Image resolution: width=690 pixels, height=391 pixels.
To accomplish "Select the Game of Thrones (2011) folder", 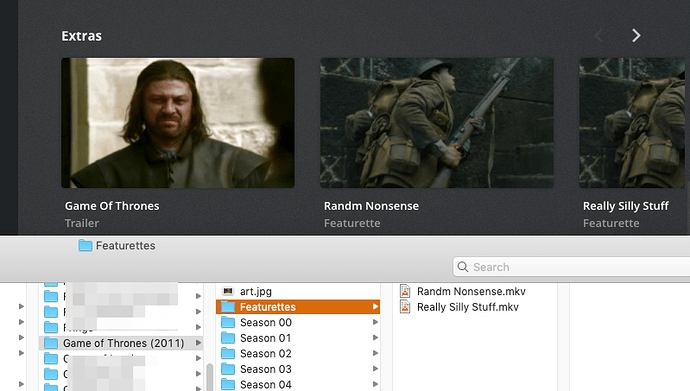I will pyautogui.click(x=121, y=343).
